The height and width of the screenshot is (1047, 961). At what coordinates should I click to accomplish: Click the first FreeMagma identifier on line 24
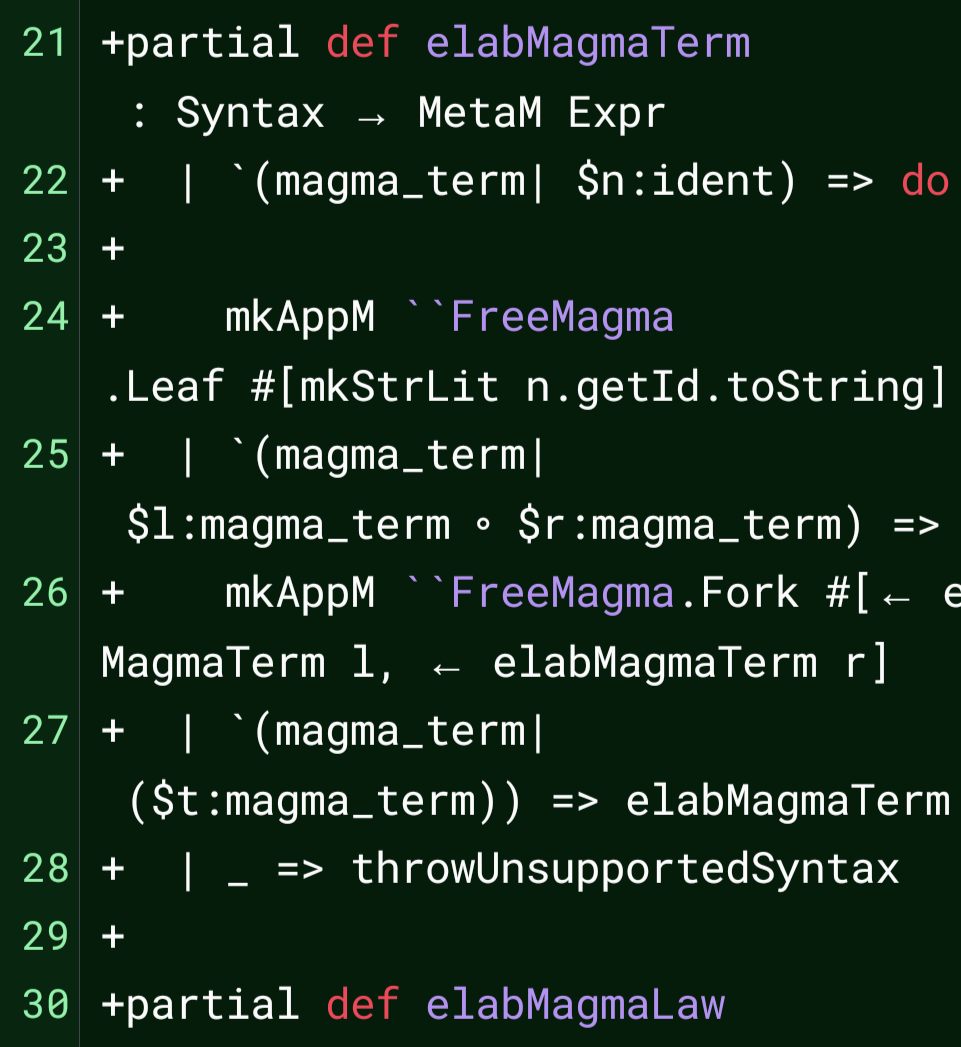point(562,317)
